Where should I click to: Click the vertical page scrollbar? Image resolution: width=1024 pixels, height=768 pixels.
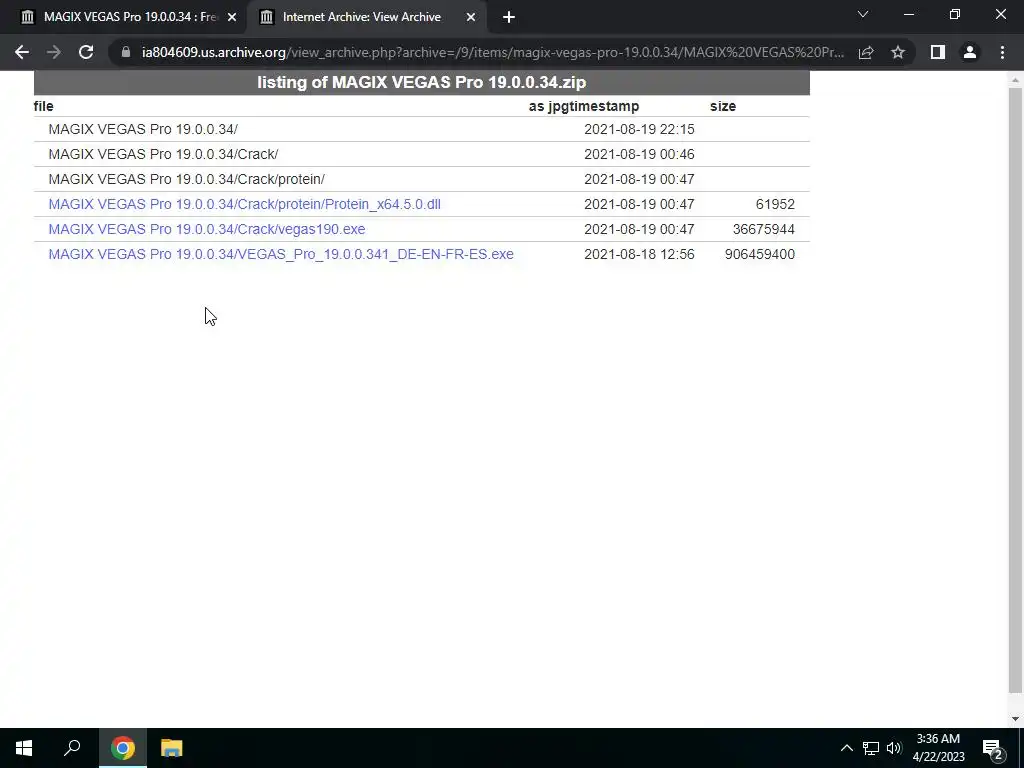pyautogui.click(x=1015, y=389)
